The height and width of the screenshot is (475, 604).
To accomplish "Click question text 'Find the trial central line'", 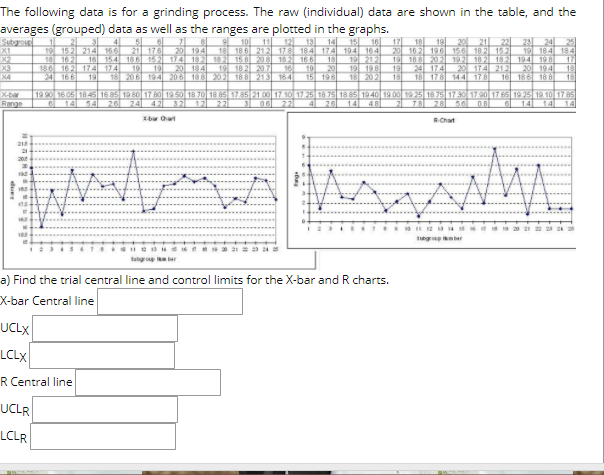I will pos(83,280).
